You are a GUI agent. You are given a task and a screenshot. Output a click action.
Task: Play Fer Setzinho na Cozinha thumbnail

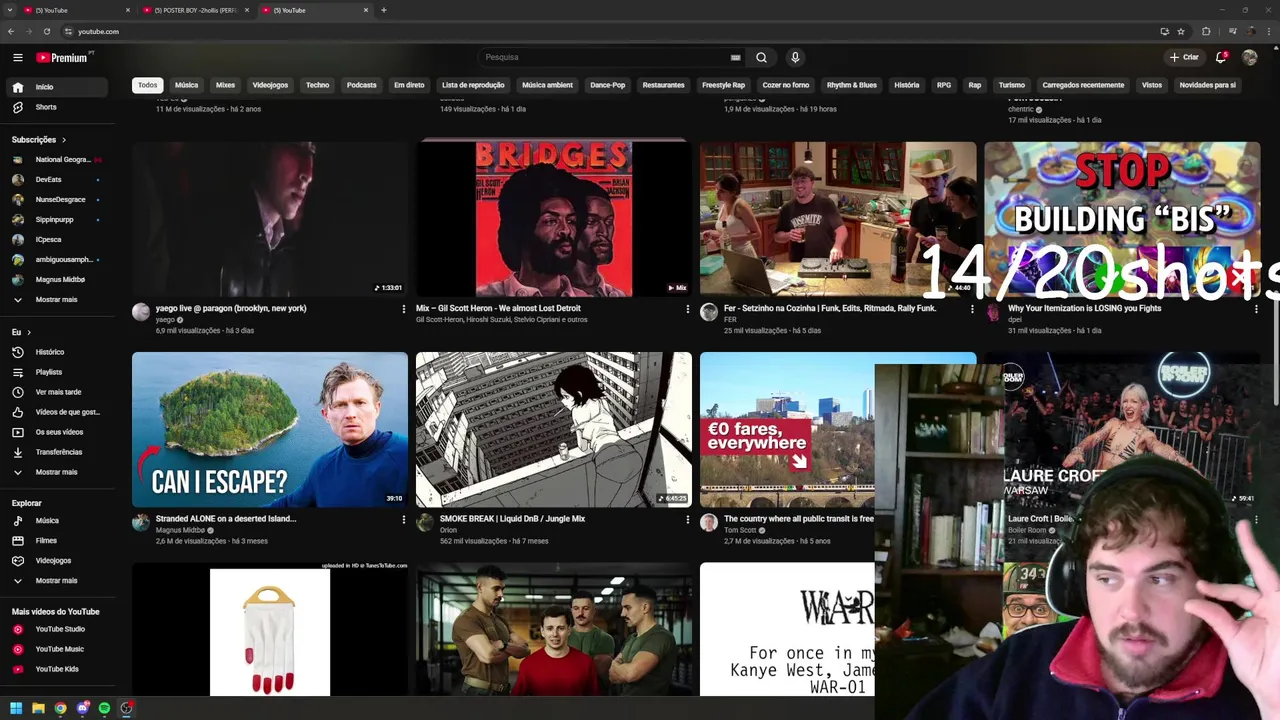838,219
